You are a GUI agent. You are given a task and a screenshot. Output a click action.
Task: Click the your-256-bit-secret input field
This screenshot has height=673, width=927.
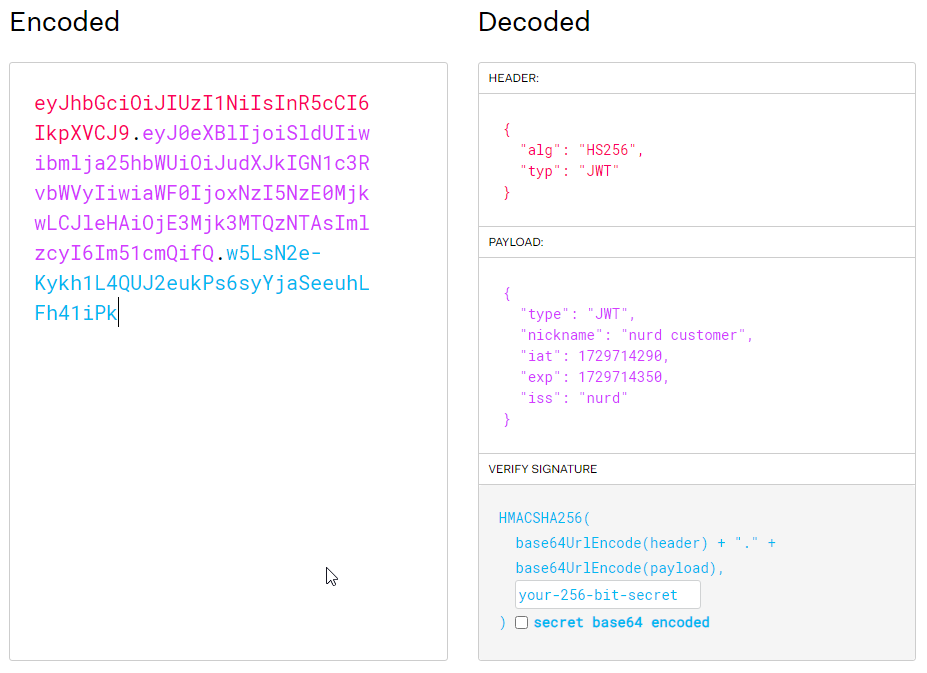click(x=608, y=595)
